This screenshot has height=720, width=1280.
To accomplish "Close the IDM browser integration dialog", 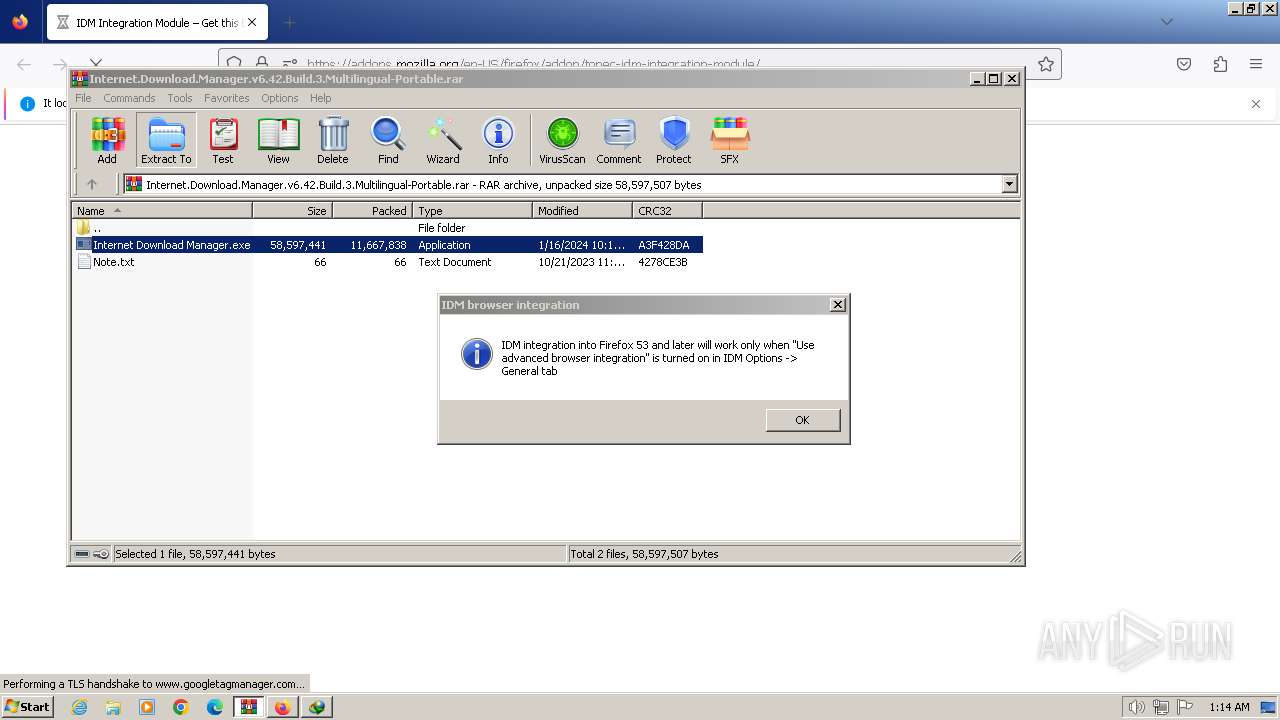I will point(838,305).
